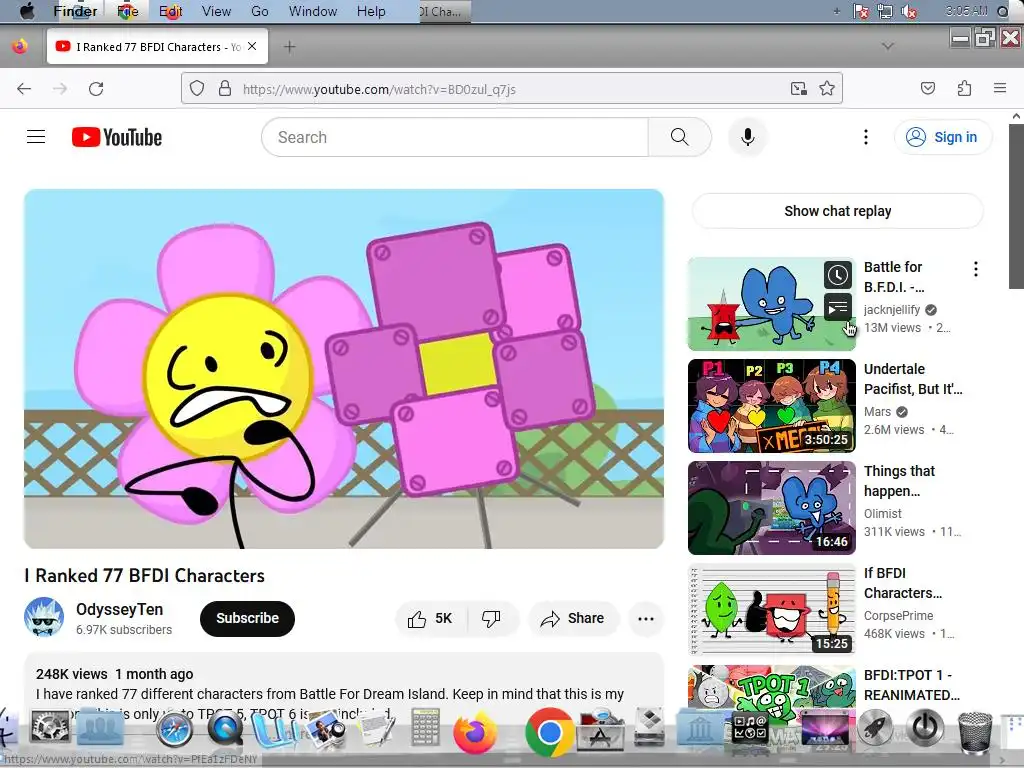Viewport: 1024px width, 768px height.
Task: Open Calculator from the dock
Action: 425,728
